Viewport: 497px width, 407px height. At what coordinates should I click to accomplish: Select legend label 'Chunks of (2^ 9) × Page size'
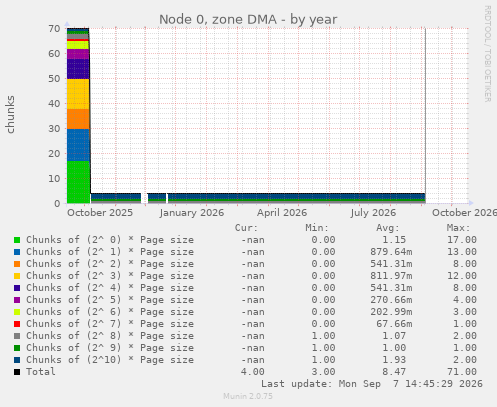pos(110,348)
